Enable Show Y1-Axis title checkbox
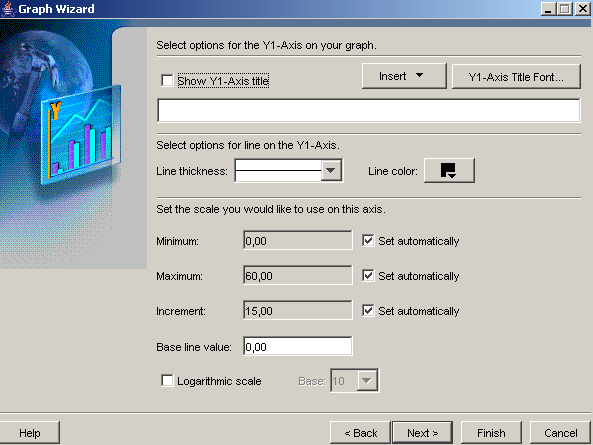The image size is (593, 445). tap(167, 81)
